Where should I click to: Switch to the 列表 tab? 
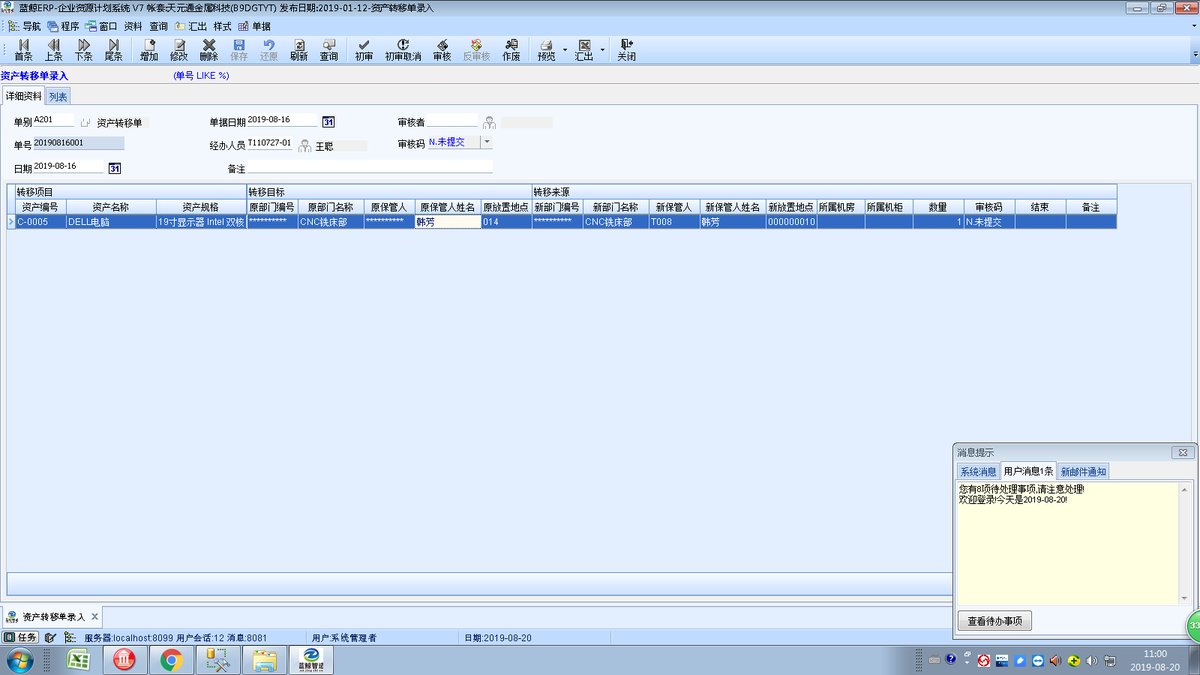tap(58, 97)
